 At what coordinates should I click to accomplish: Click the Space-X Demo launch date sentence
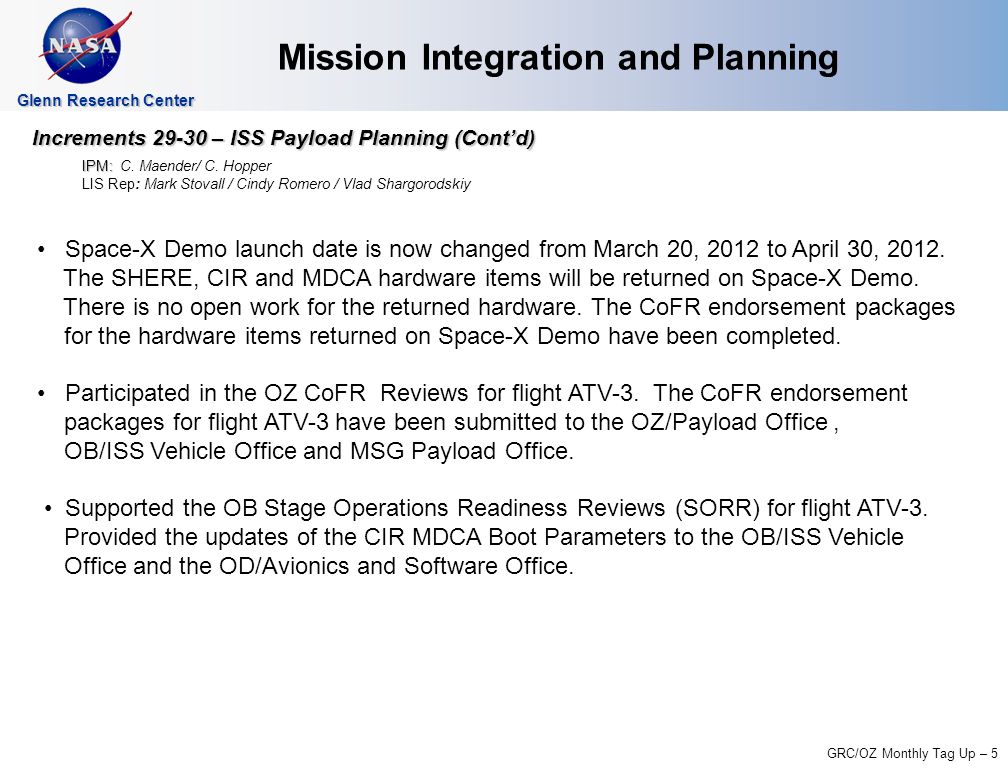(505, 249)
